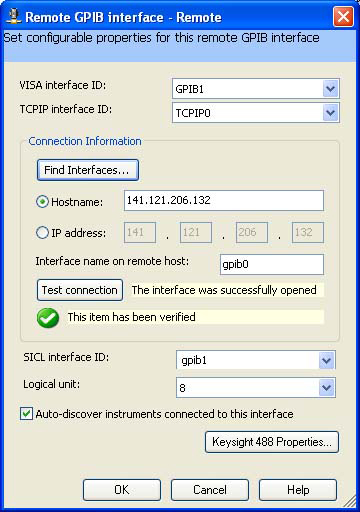Viewport: 360px width, 512px height.
Task: Click the GPIB1 VISA interface combo box
Action: pyautogui.click(x=256, y=89)
